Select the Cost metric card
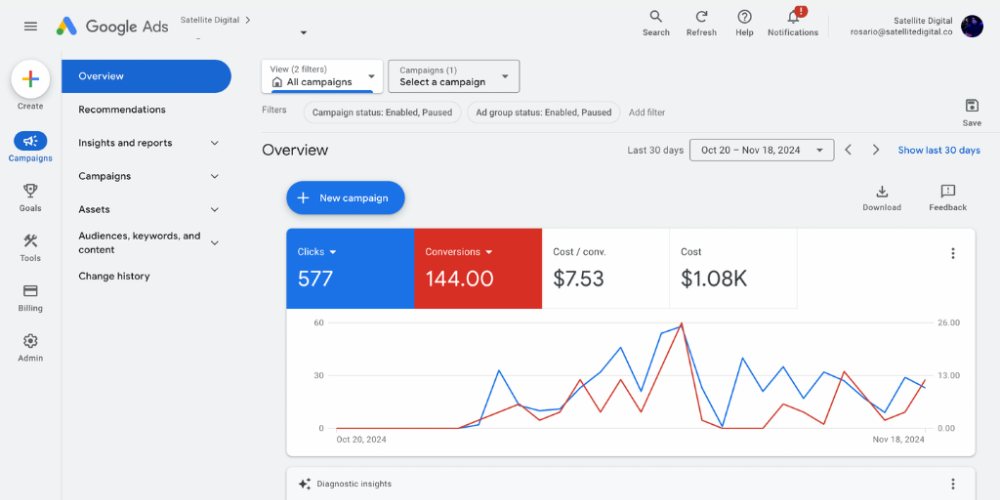 (x=733, y=268)
